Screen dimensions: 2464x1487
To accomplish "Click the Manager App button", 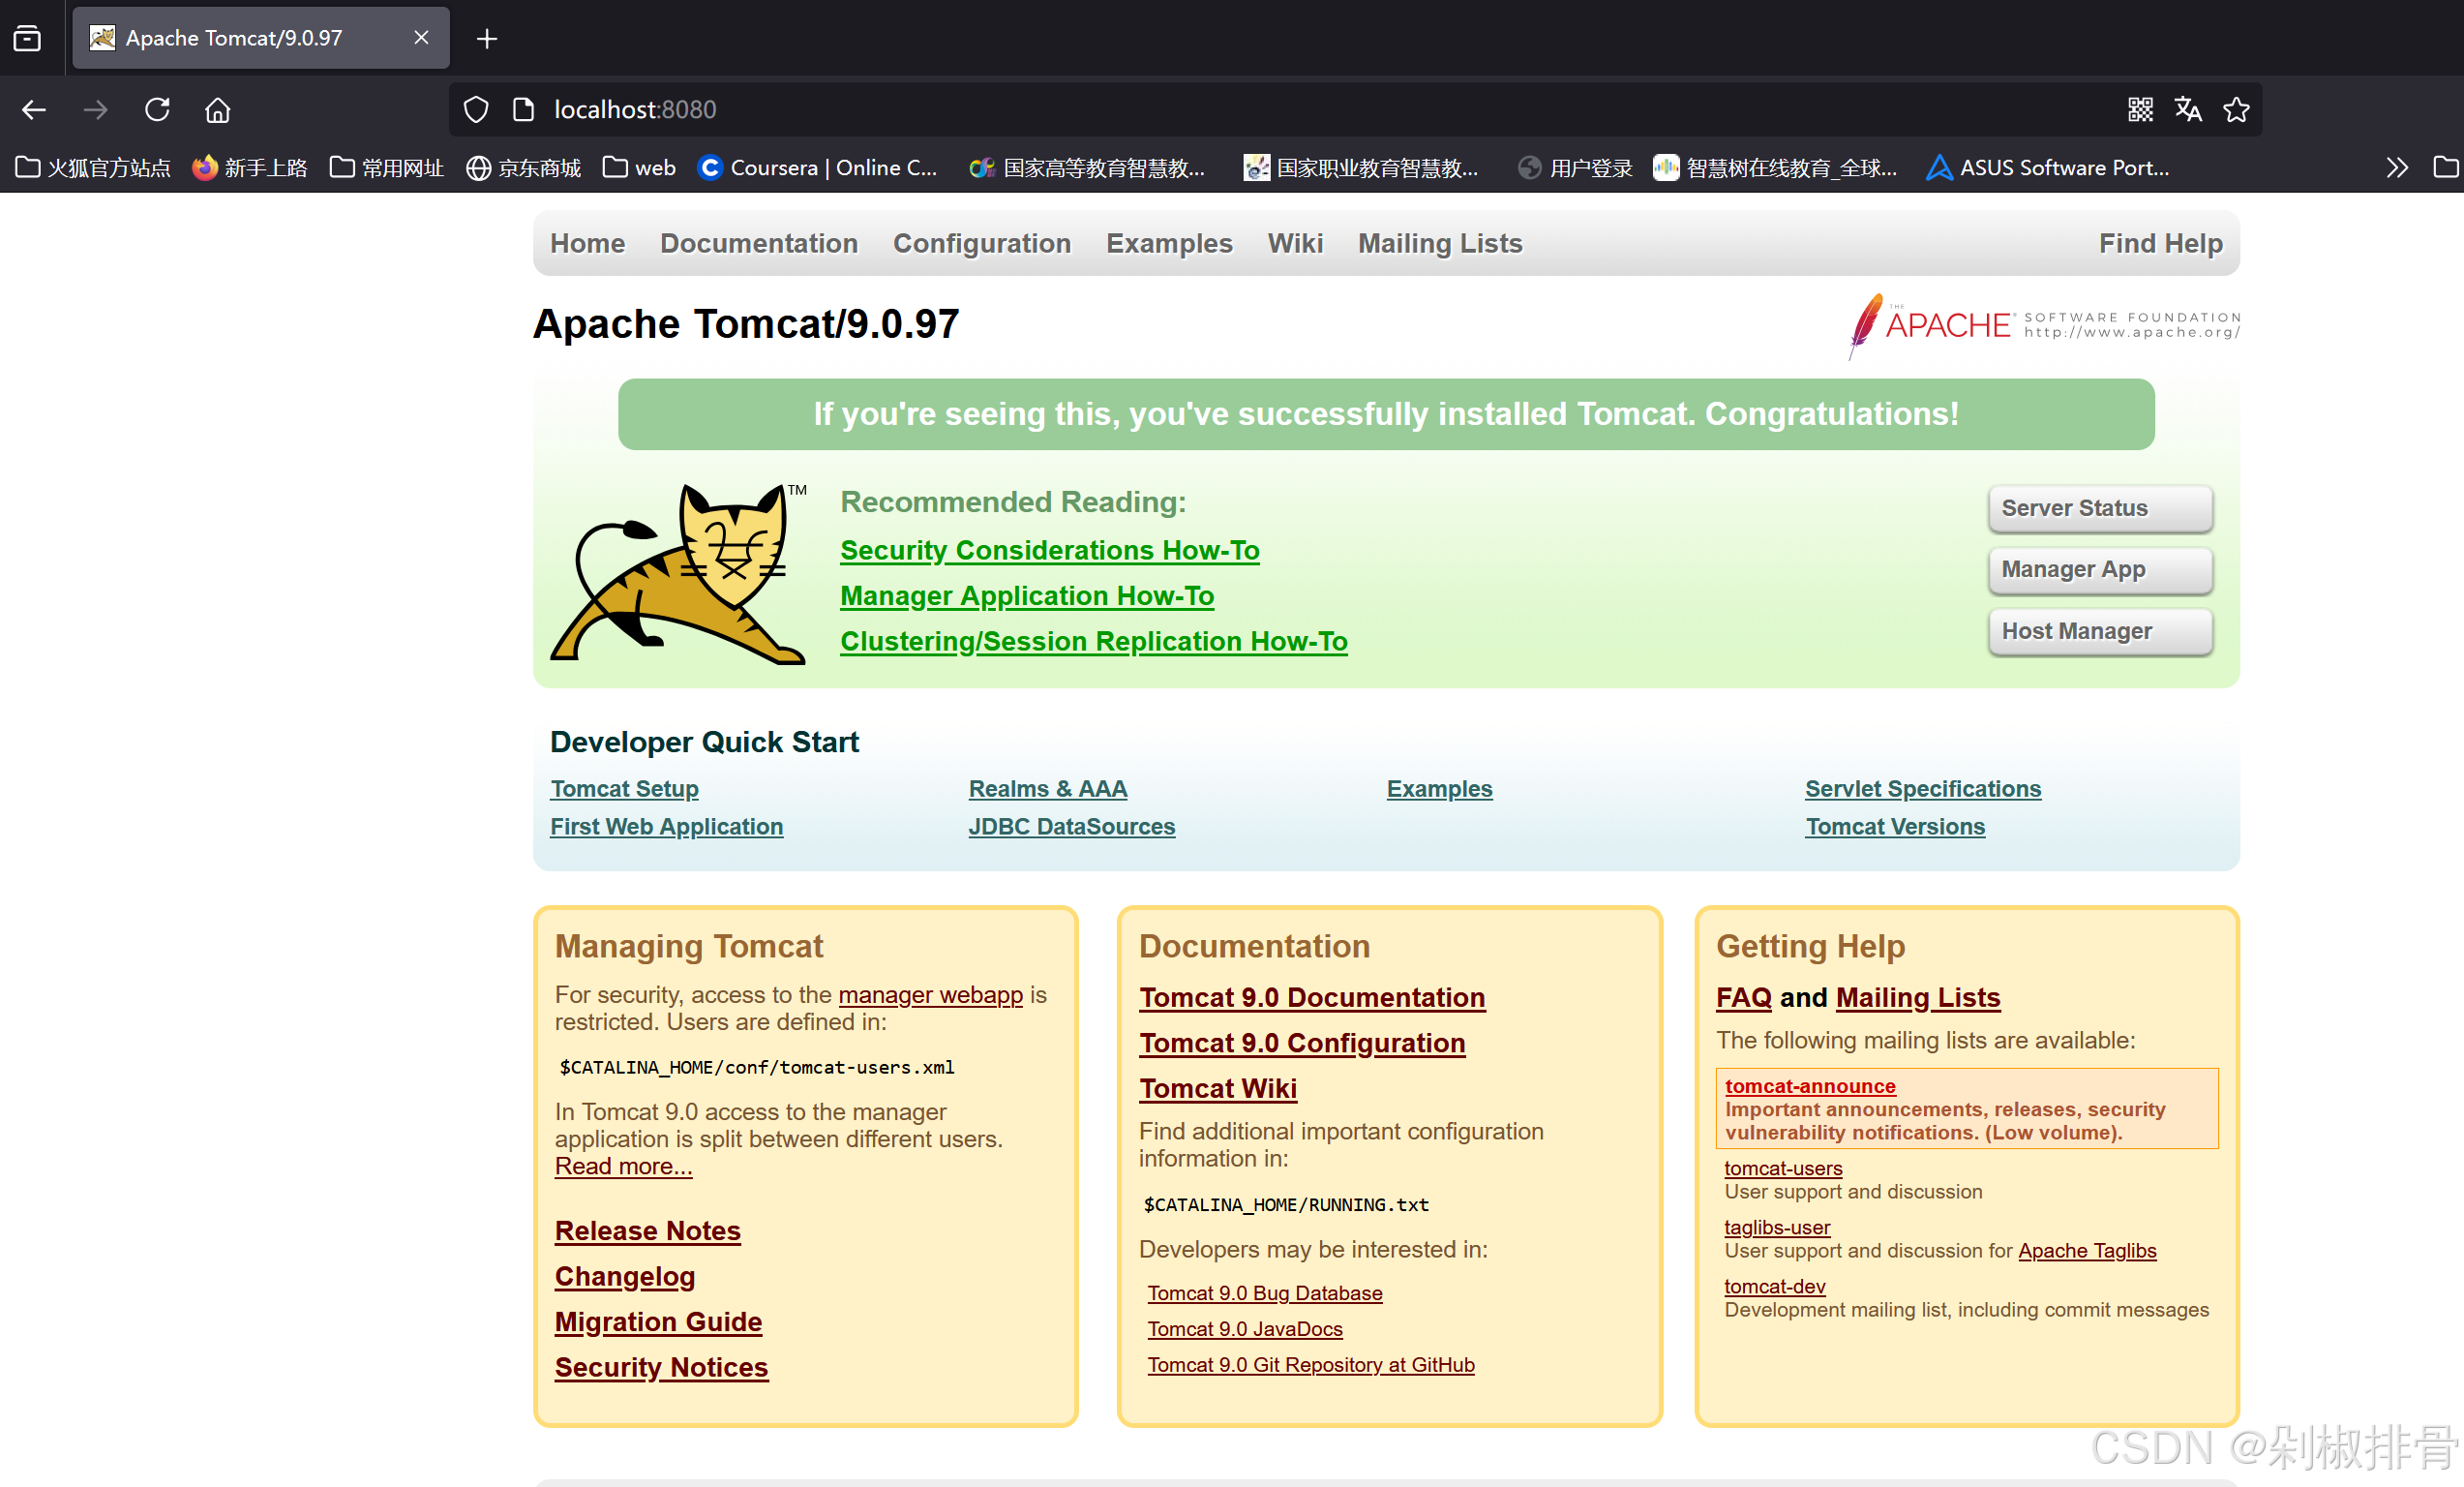I will pyautogui.click(x=2099, y=569).
